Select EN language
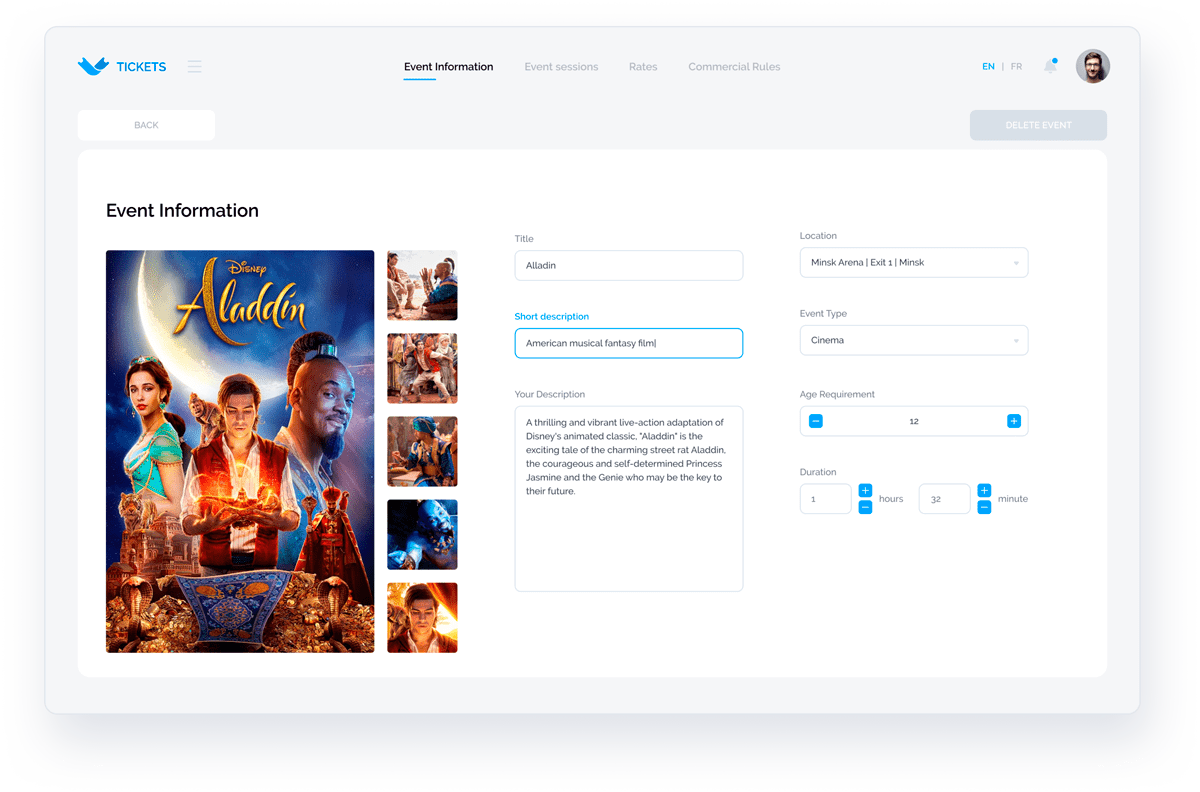This screenshot has height=792, width=1200. 988,67
